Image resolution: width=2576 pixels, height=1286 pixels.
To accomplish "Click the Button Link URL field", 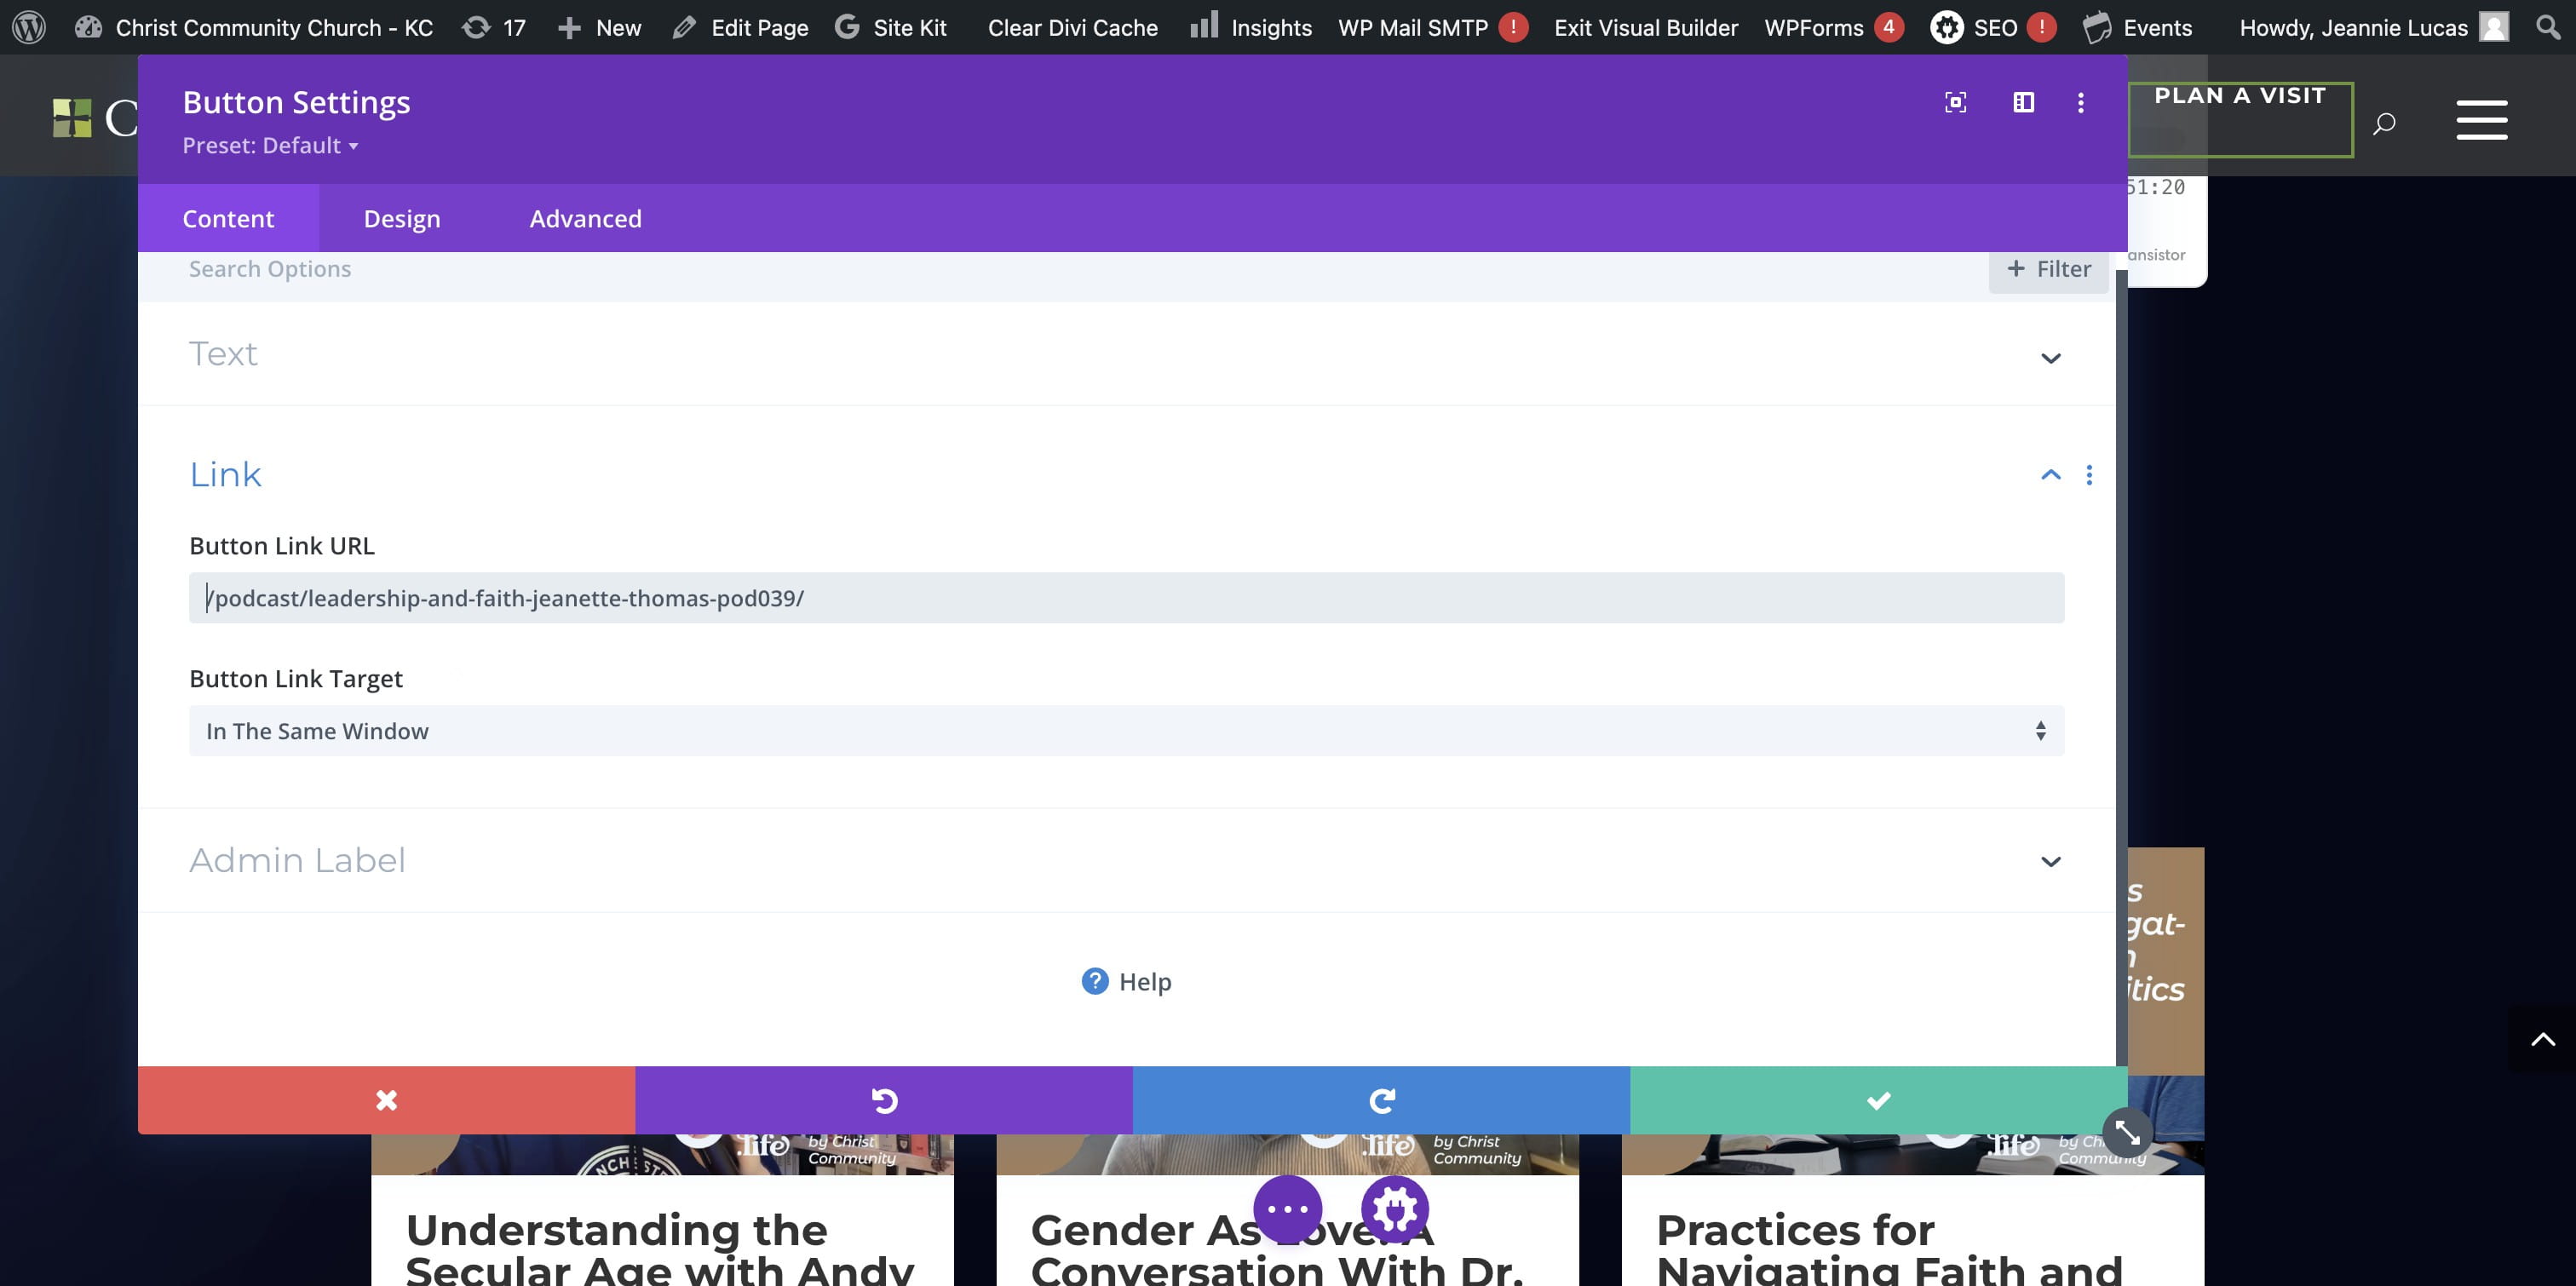I will tap(1126, 598).
